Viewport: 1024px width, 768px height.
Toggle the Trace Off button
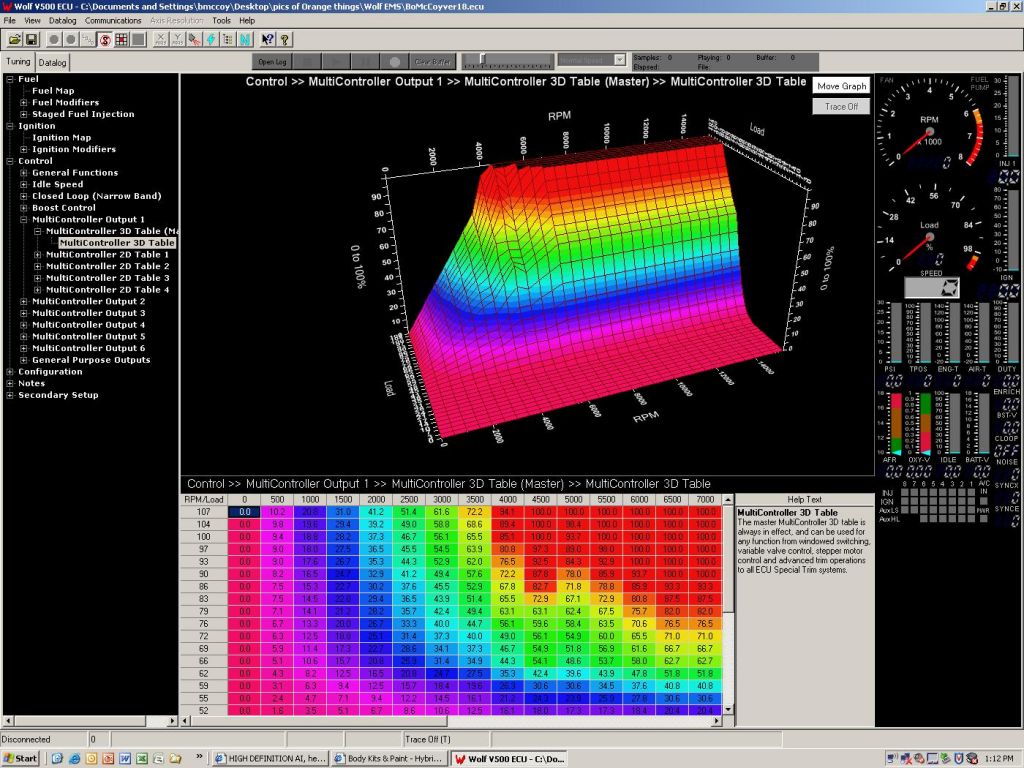pyautogui.click(x=841, y=106)
